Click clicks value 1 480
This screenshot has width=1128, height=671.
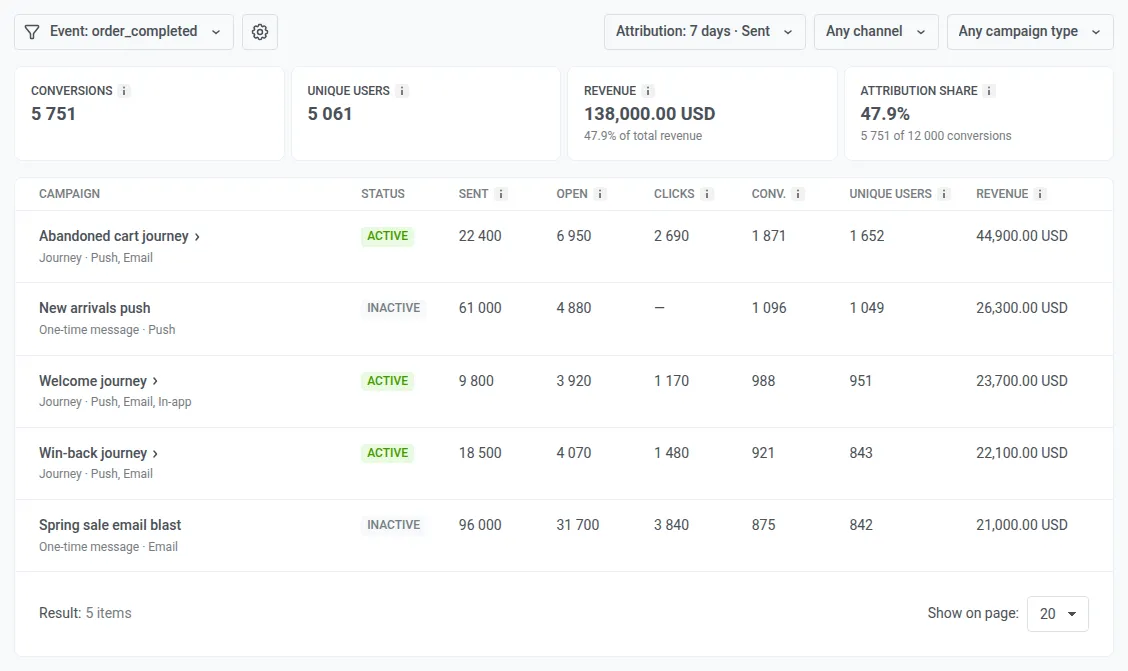coord(671,452)
